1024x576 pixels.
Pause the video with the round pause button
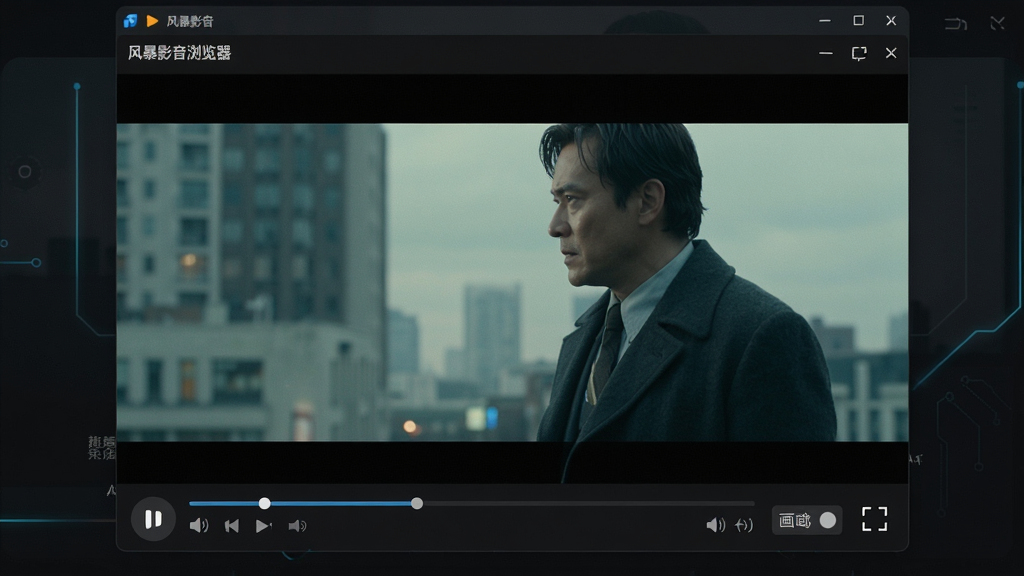pos(153,519)
